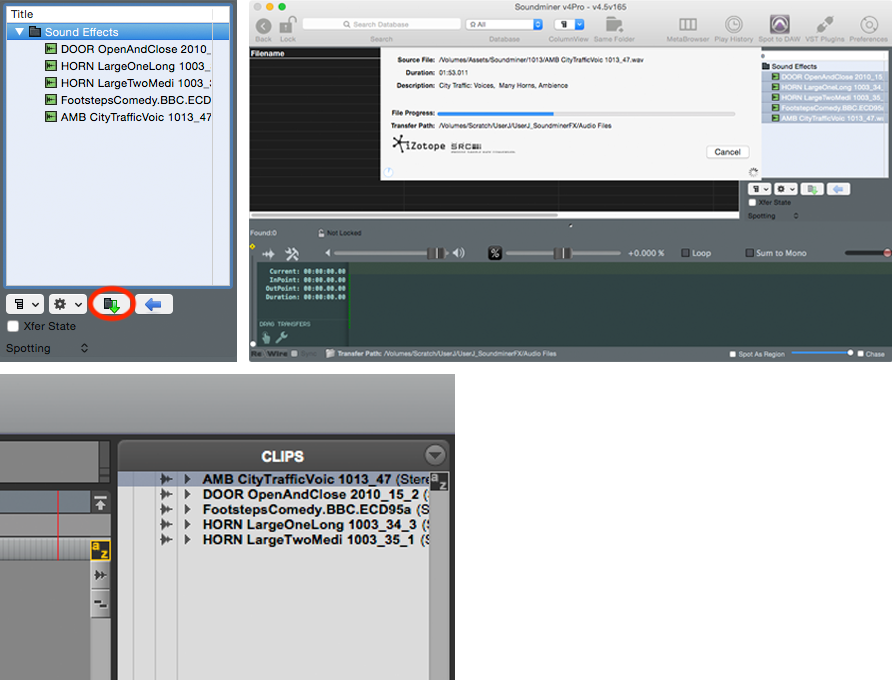Viewport: 892px width, 680px height.
Task: Open the list view dropdown in the left panel
Action: [25, 304]
